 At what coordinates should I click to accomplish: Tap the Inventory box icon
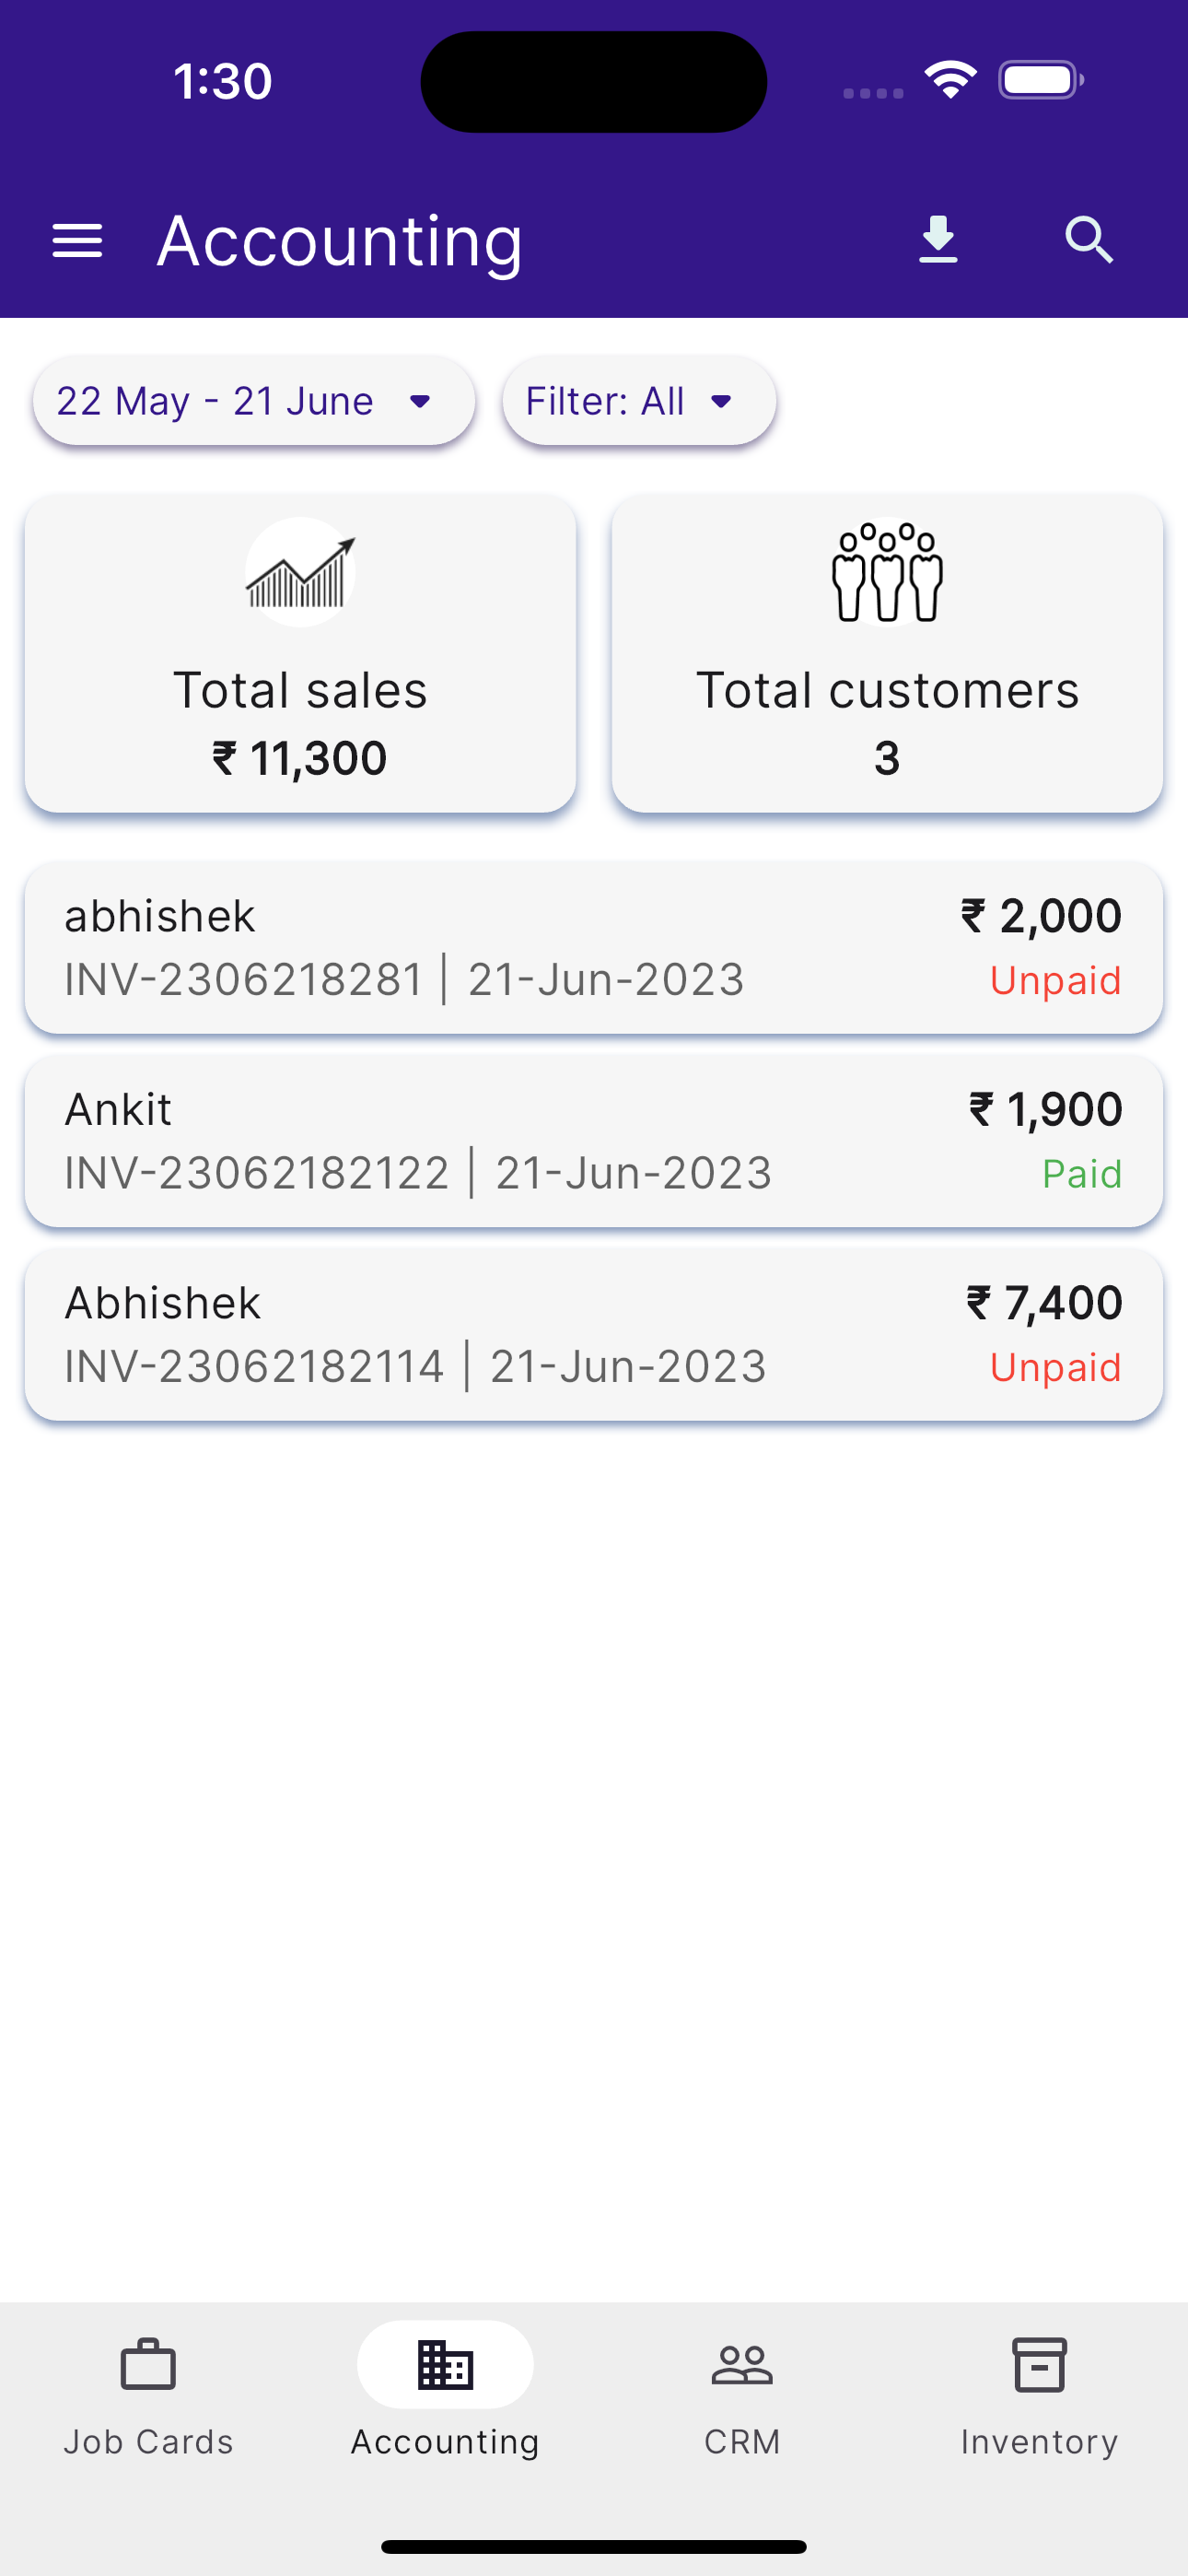point(1039,2365)
